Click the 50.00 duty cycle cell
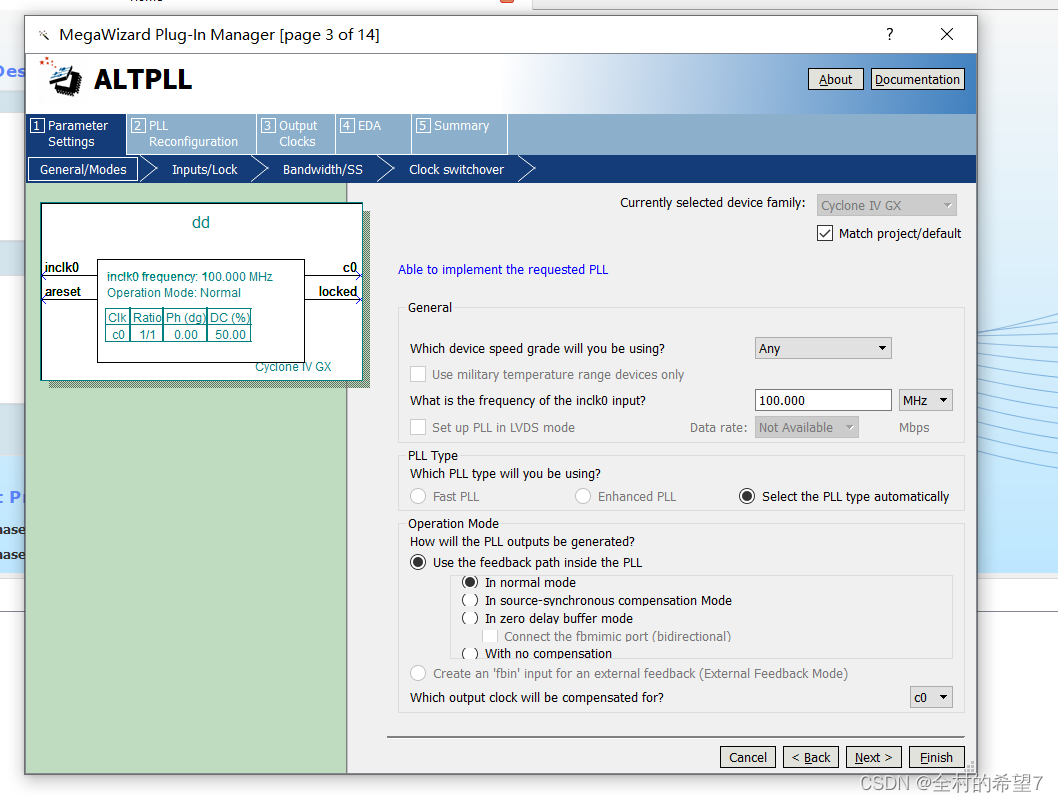The width and height of the screenshot is (1058, 802). point(230,335)
